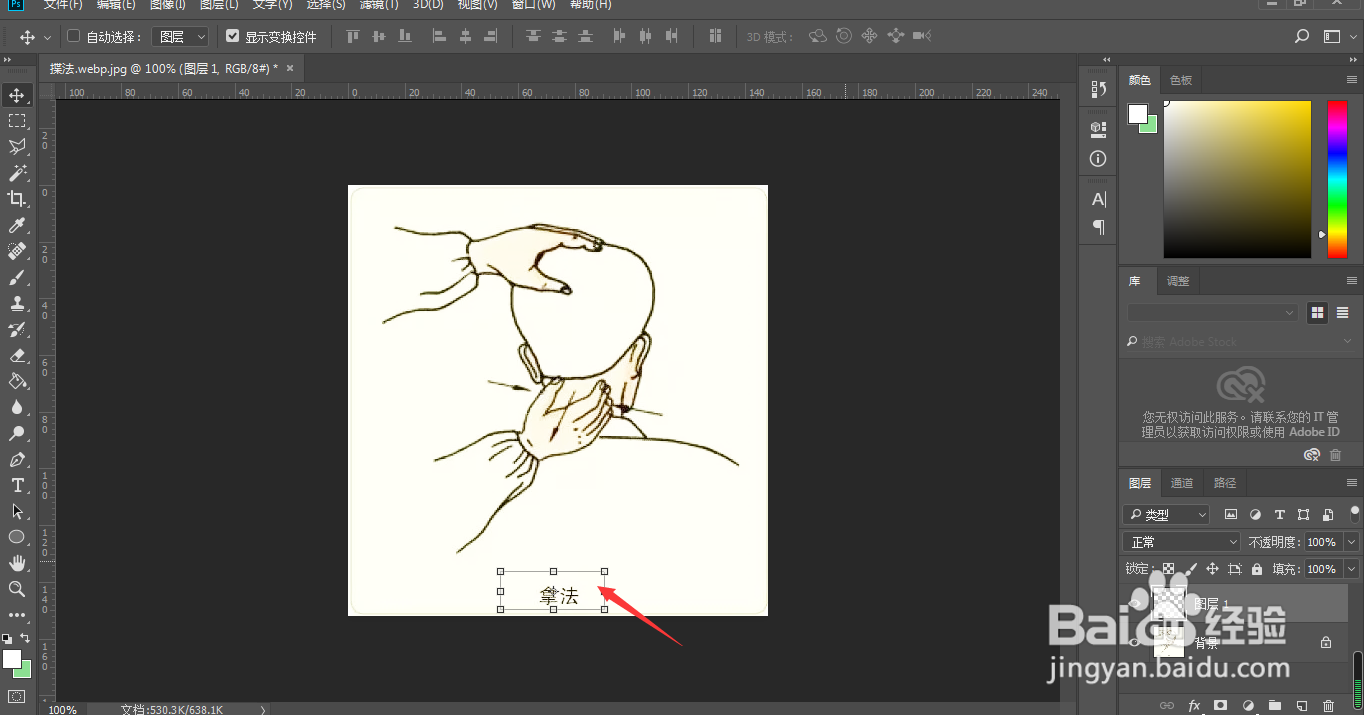
Task: Select the Horizontal Type tool
Action: 17,485
